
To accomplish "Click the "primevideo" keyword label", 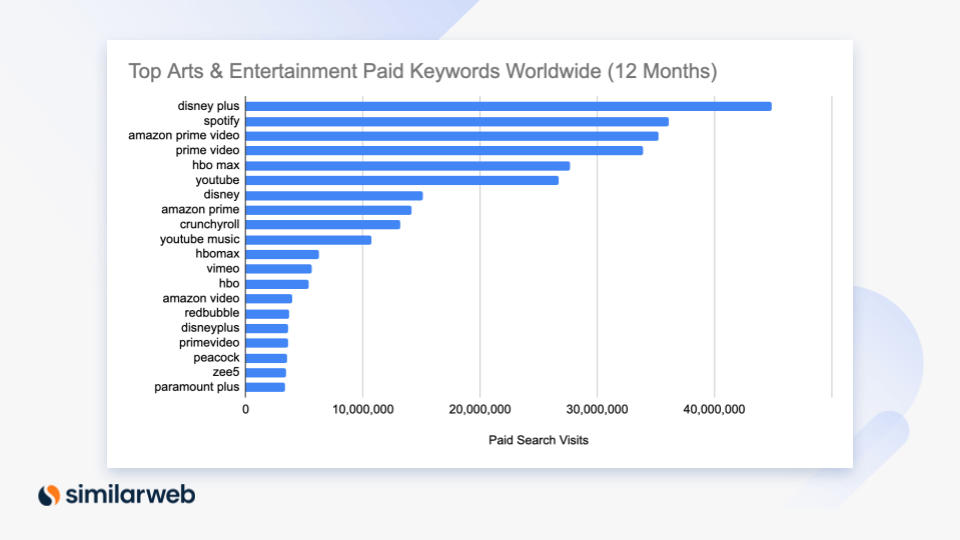I will (x=209, y=343).
